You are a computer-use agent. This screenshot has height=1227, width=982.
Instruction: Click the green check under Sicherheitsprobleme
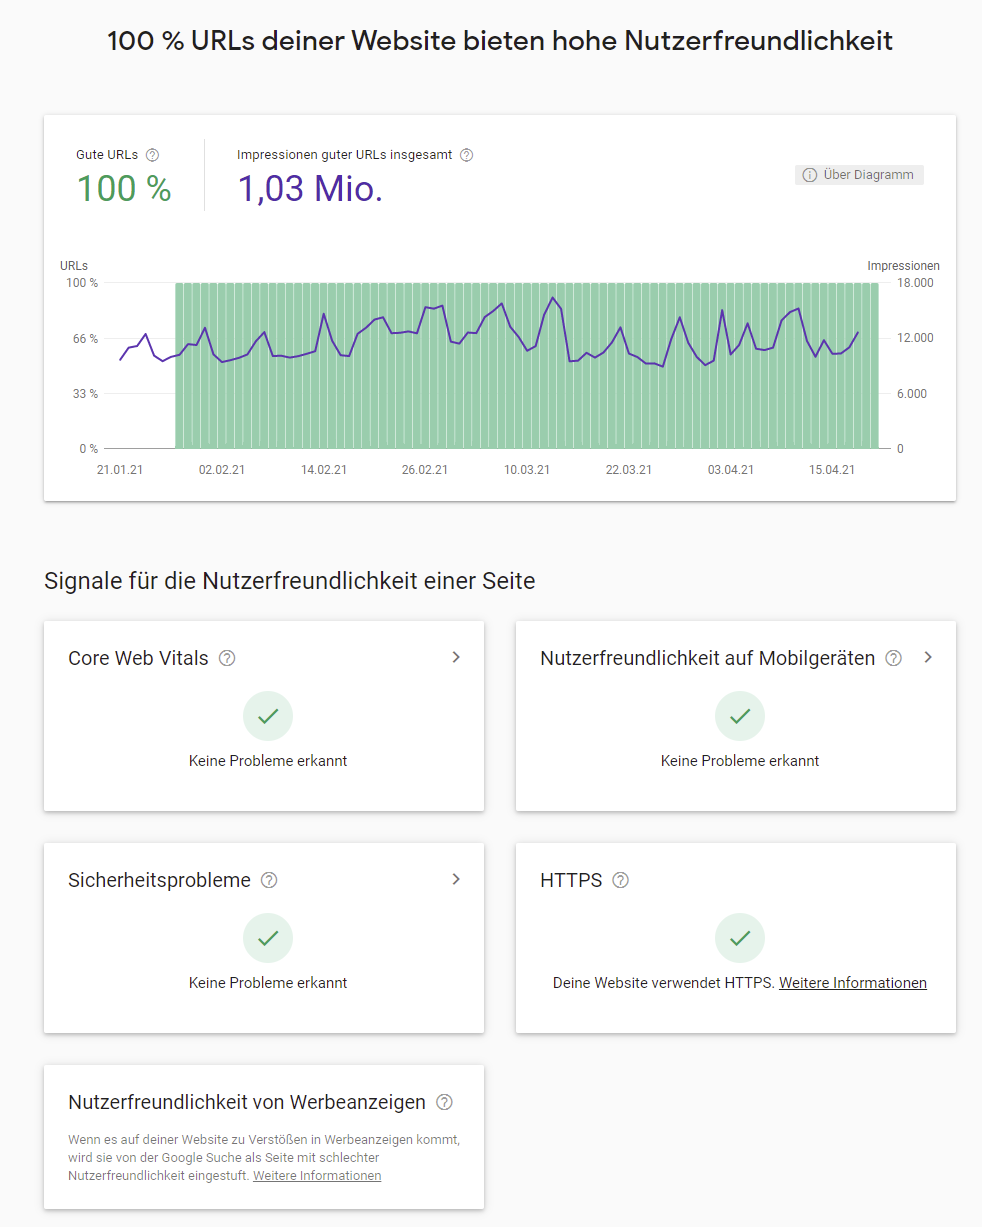pos(267,938)
